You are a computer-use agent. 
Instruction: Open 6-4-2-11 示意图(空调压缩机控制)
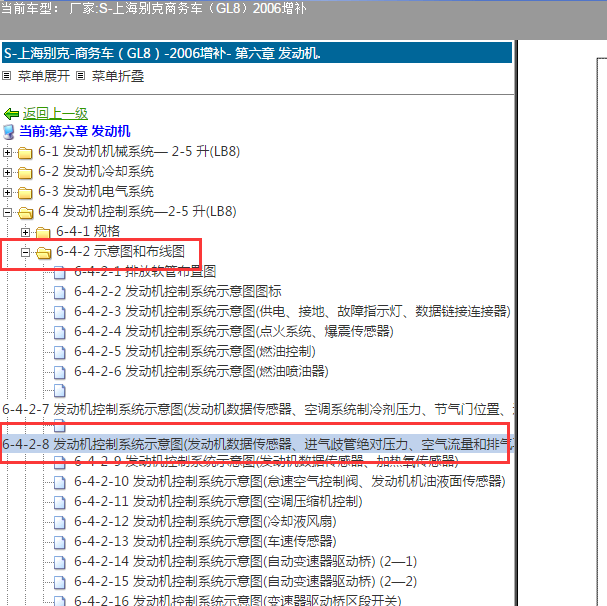tap(218, 502)
